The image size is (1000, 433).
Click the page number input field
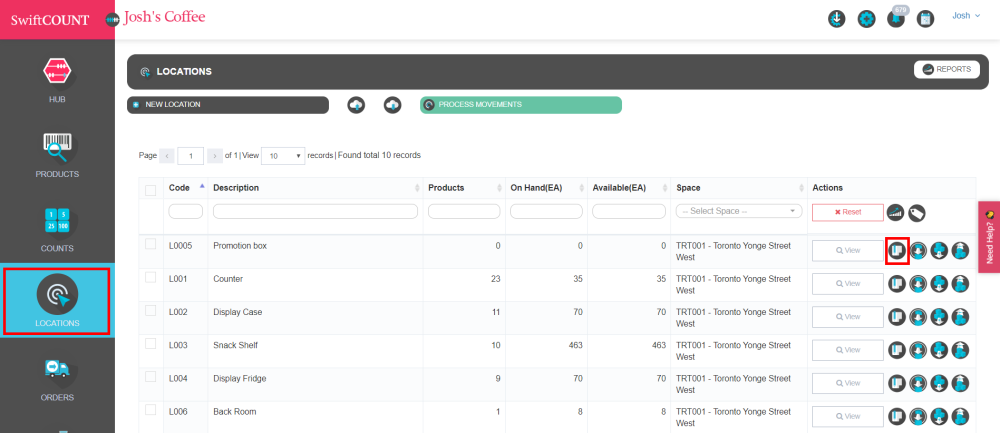pos(191,156)
